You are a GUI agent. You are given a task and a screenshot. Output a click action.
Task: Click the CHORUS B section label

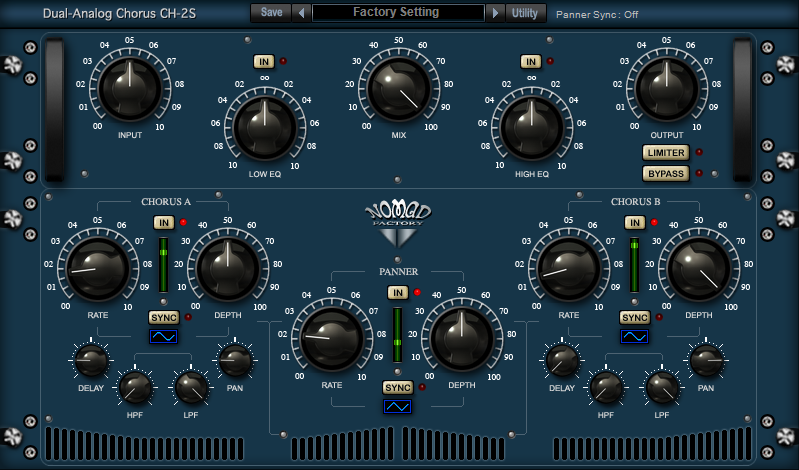click(635, 202)
